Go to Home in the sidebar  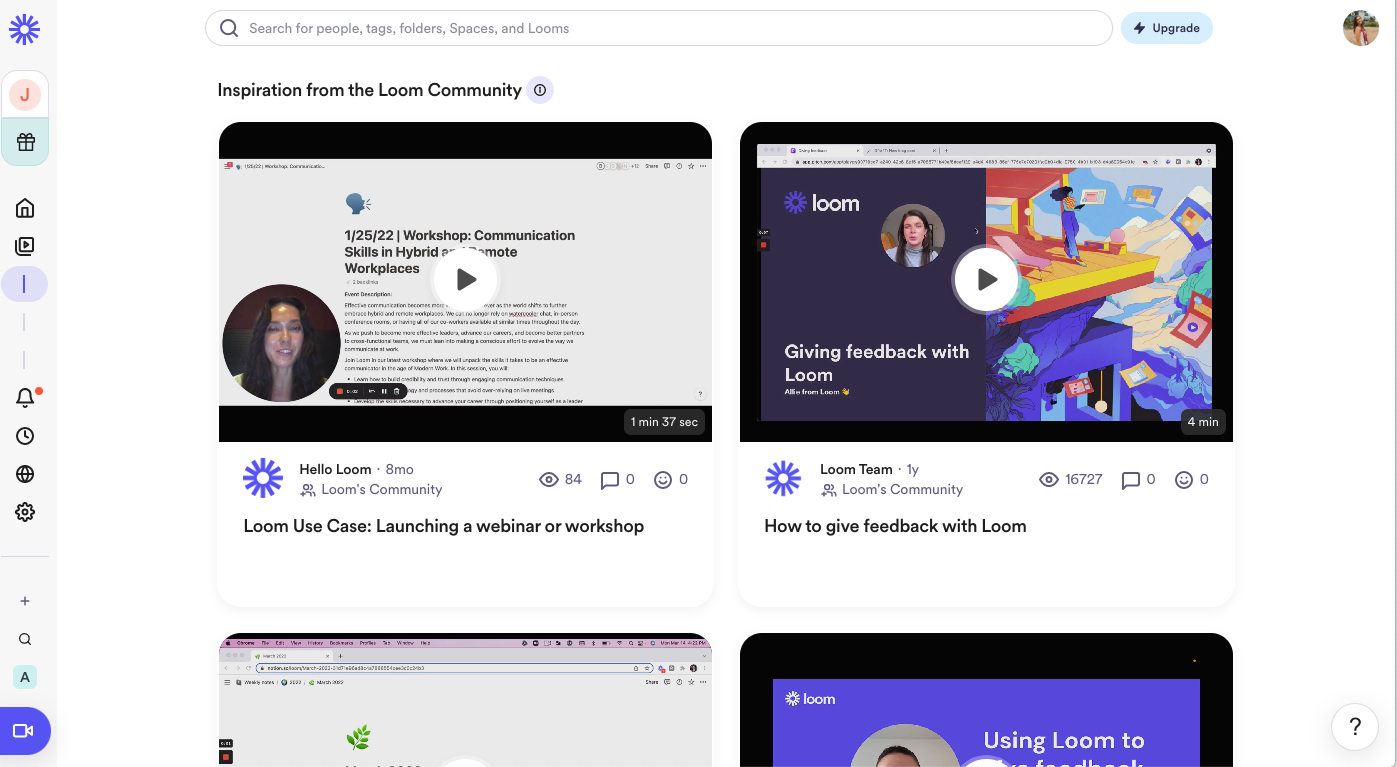[25, 208]
